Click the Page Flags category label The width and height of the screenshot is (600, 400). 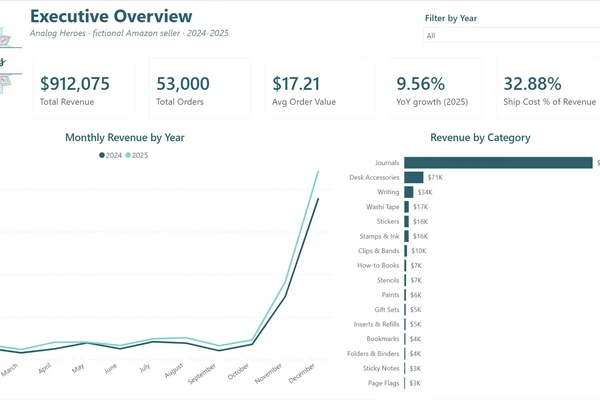(x=383, y=383)
